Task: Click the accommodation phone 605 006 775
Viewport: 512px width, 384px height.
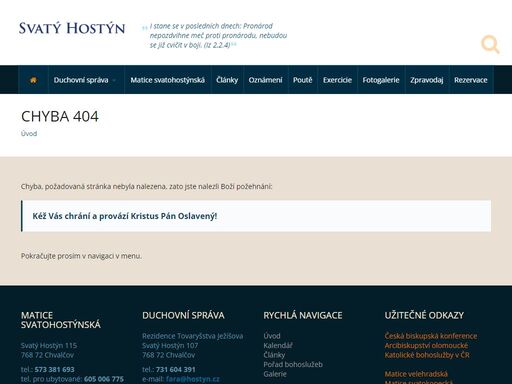Action: tap(104, 379)
